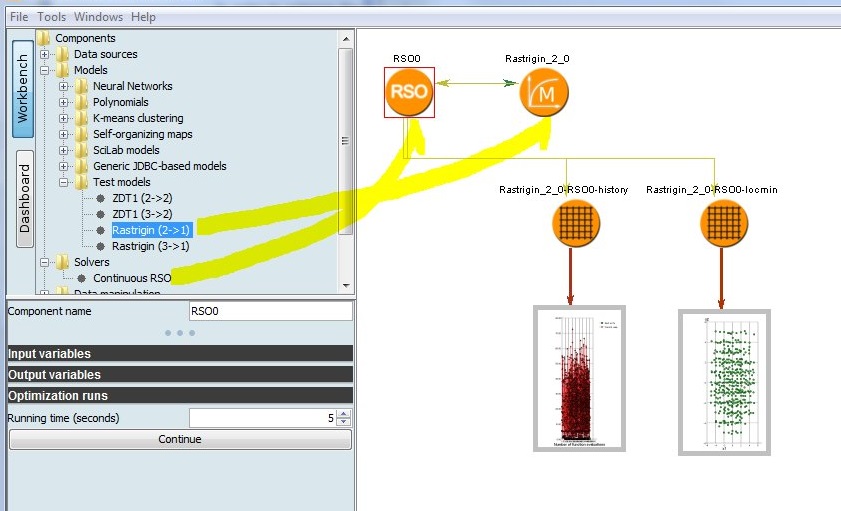The height and width of the screenshot is (511, 841).
Task: Collapse the Test models tree node
Action: click(64, 182)
